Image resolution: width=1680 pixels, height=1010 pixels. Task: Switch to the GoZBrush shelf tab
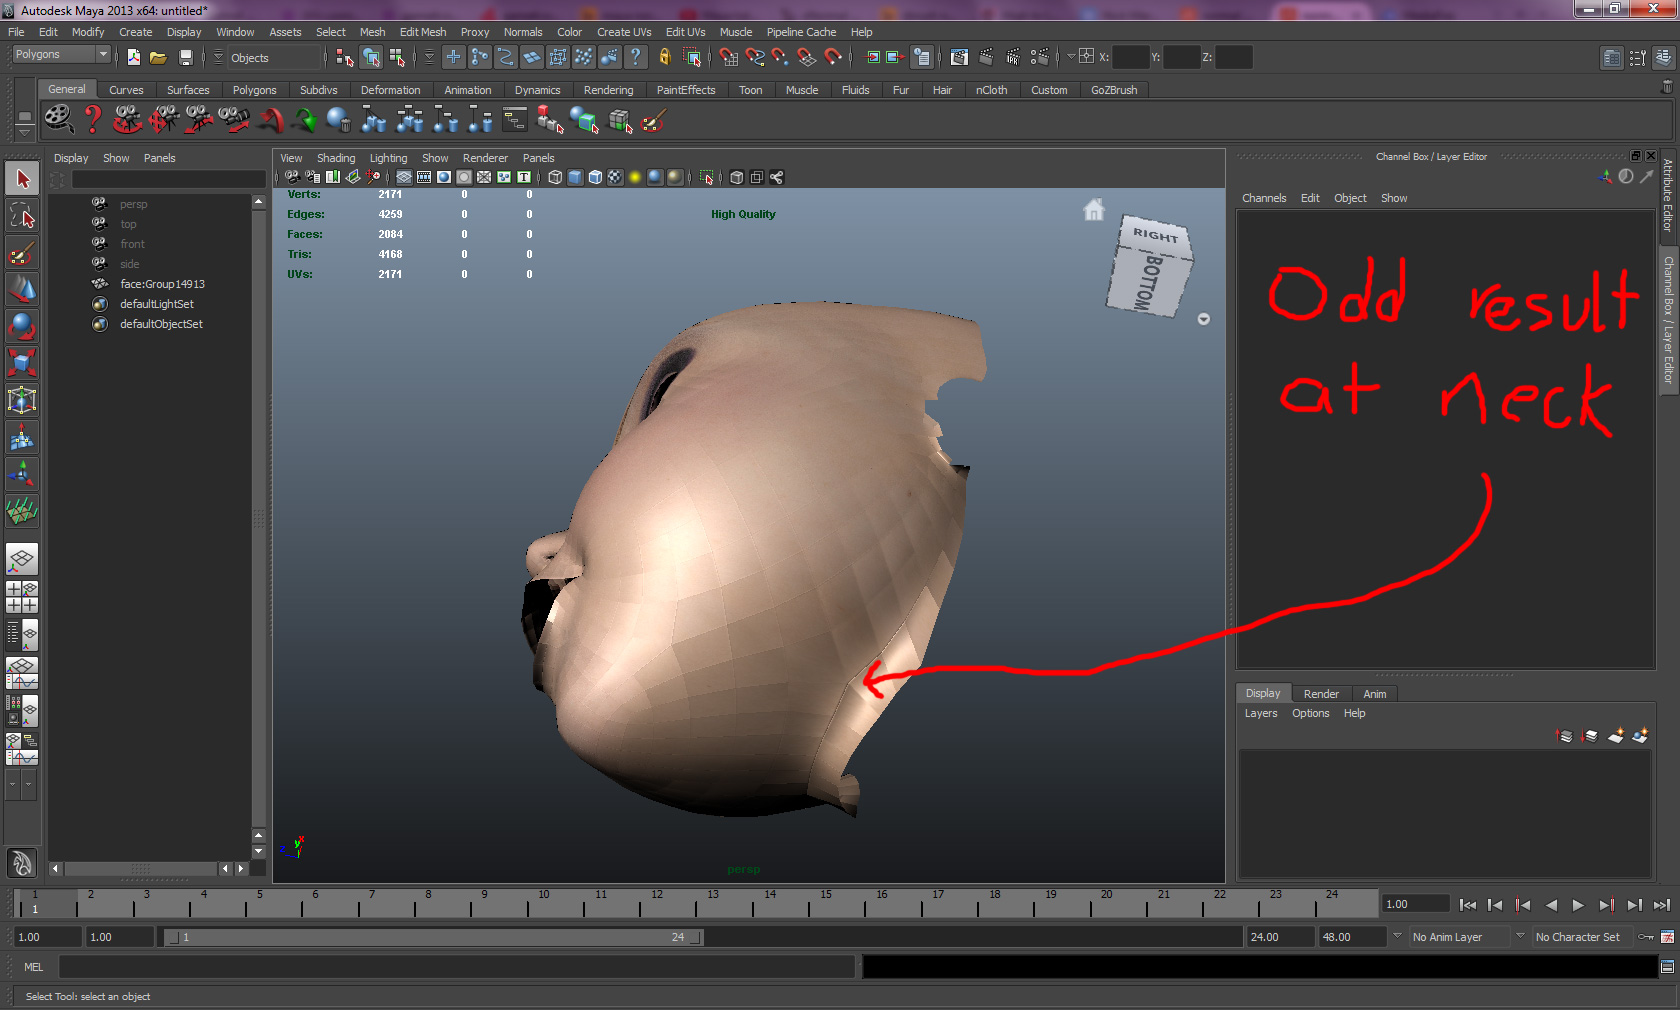[1114, 90]
